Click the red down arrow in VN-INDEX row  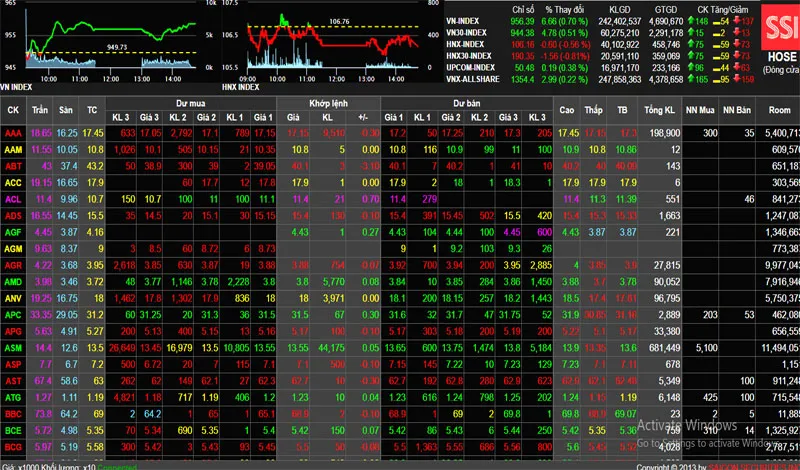point(736,21)
